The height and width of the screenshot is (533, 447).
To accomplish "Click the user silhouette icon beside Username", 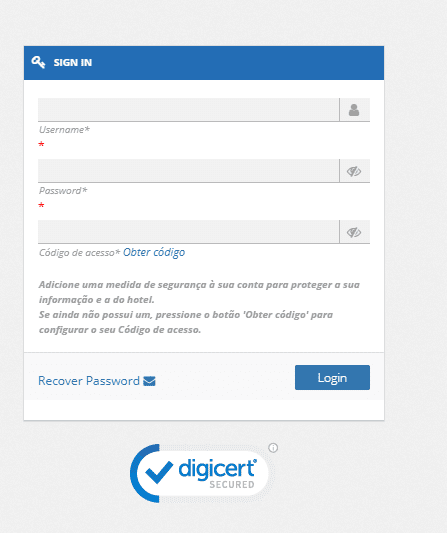I will point(354,110).
